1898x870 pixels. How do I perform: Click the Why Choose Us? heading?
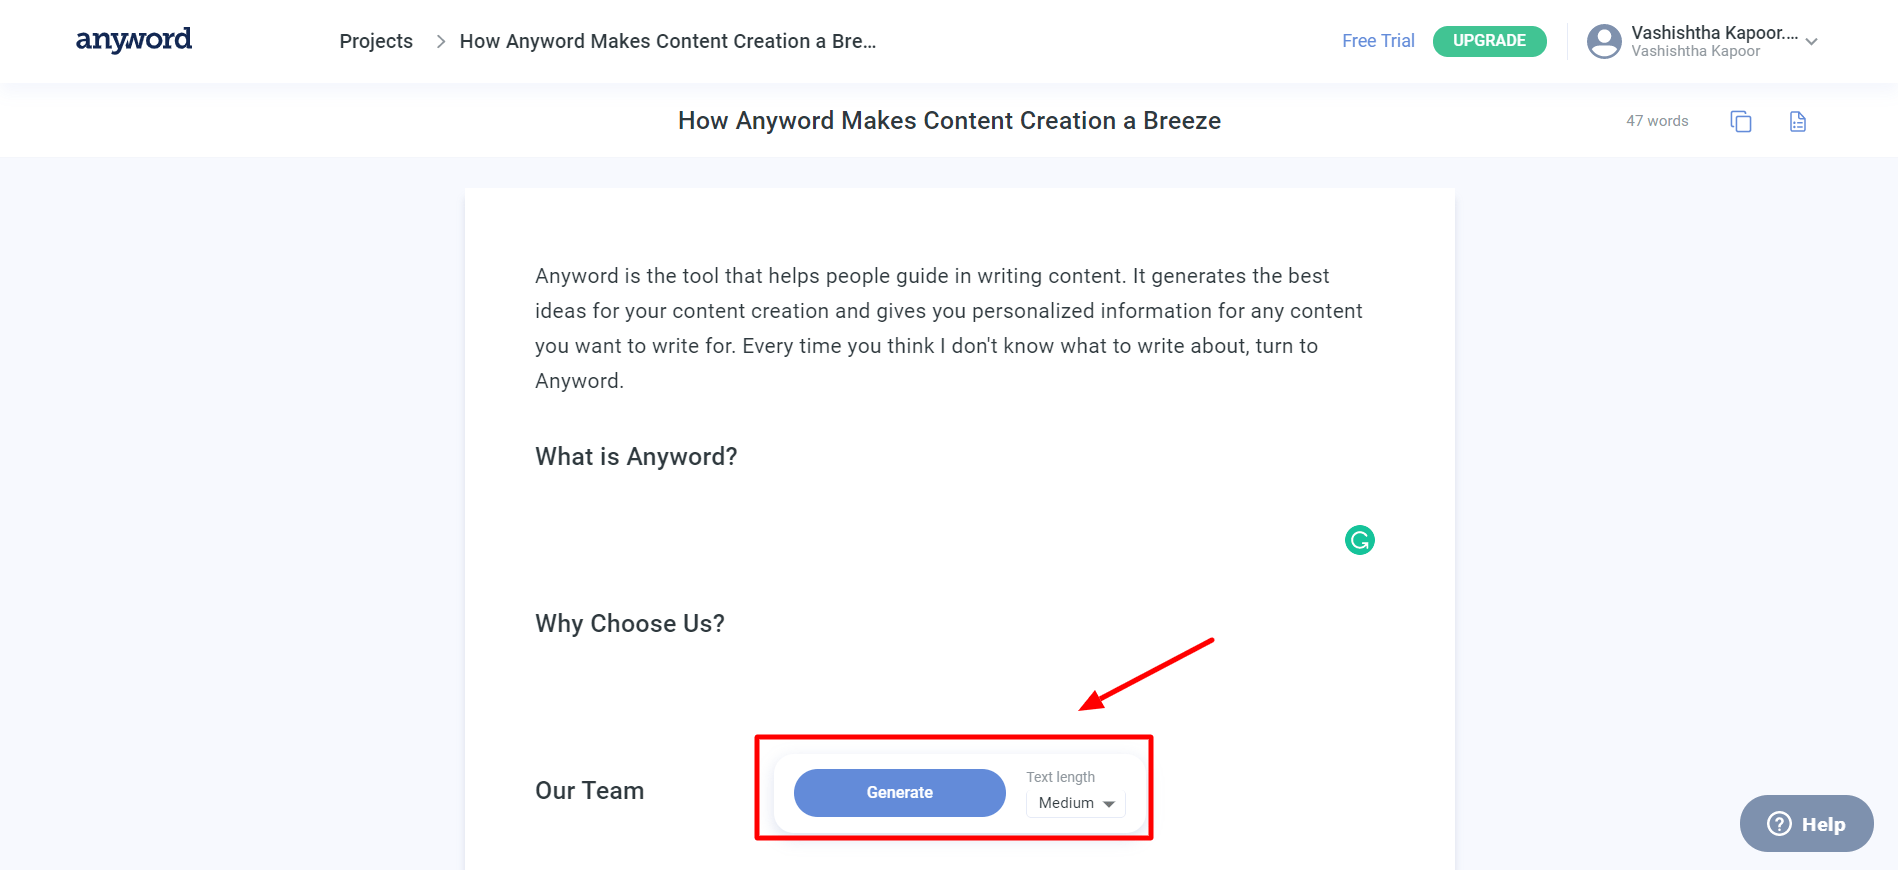point(630,624)
